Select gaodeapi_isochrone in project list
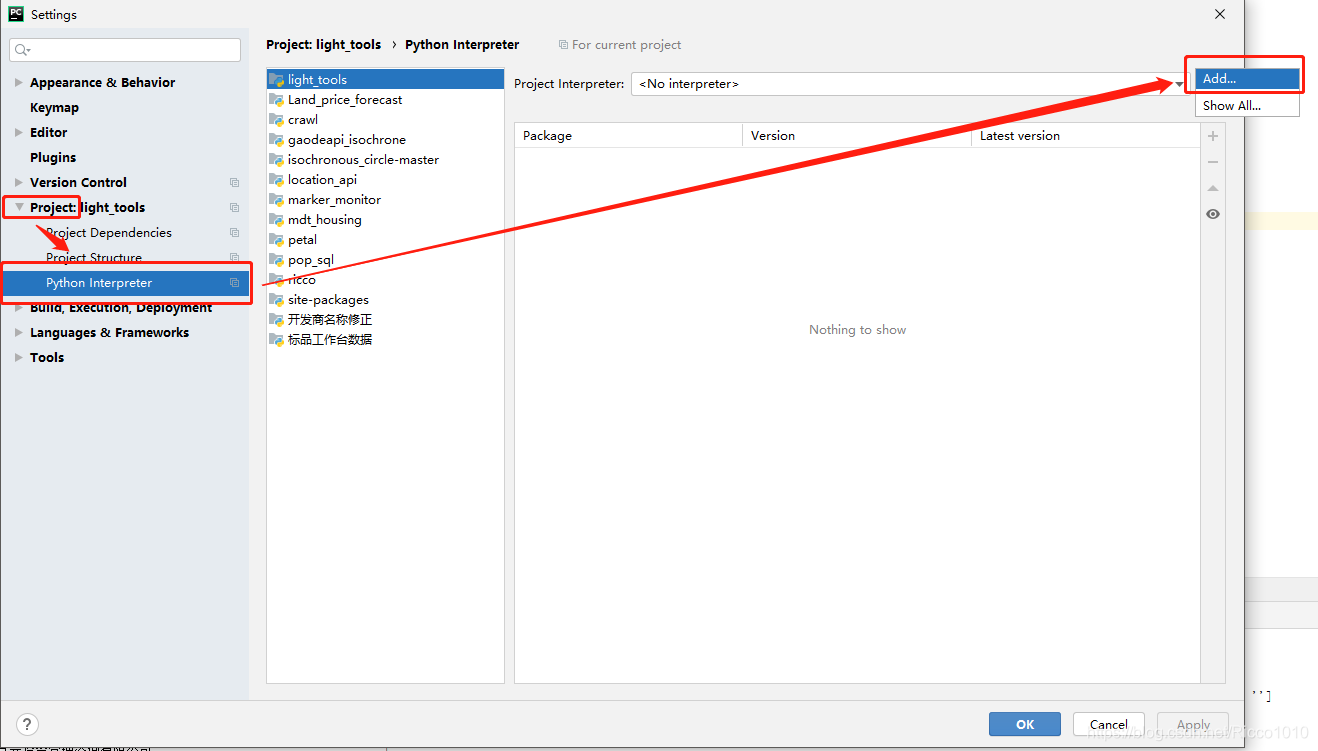 coord(386,140)
